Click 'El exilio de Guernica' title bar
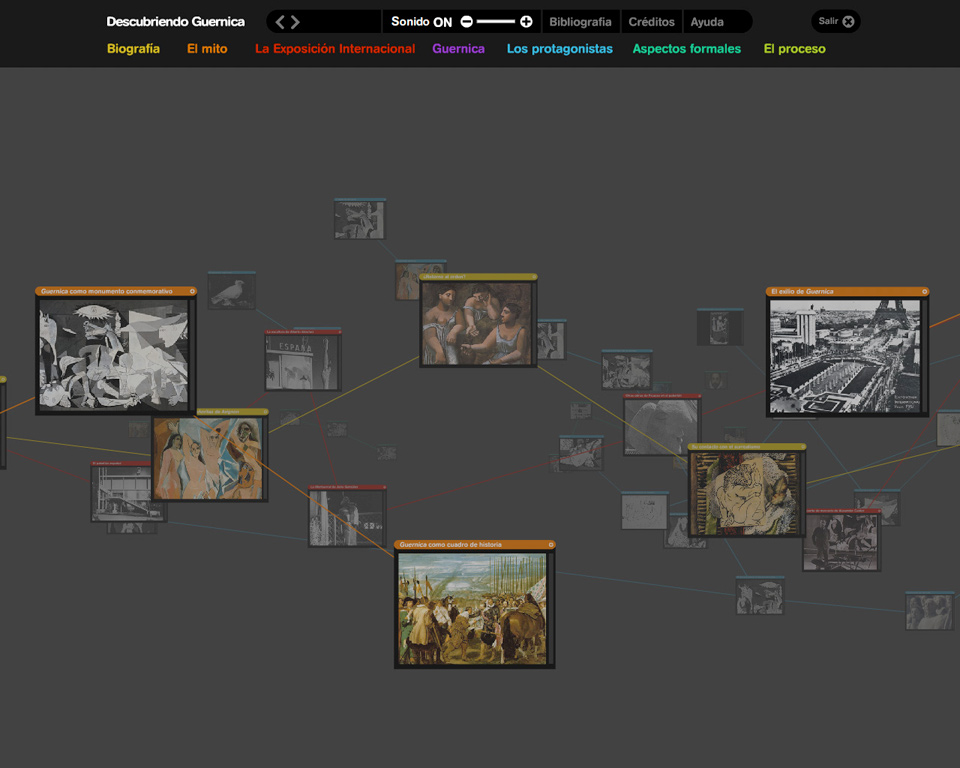The width and height of the screenshot is (960, 768). [x=847, y=292]
